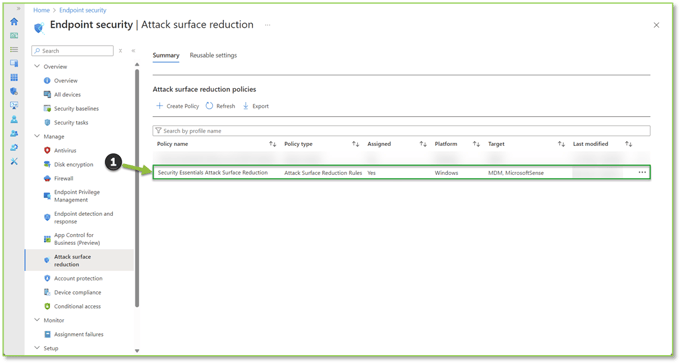Open the Security baselines icon
Image resolution: width=681 pixels, height=364 pixels.
[x=47, y=108]
